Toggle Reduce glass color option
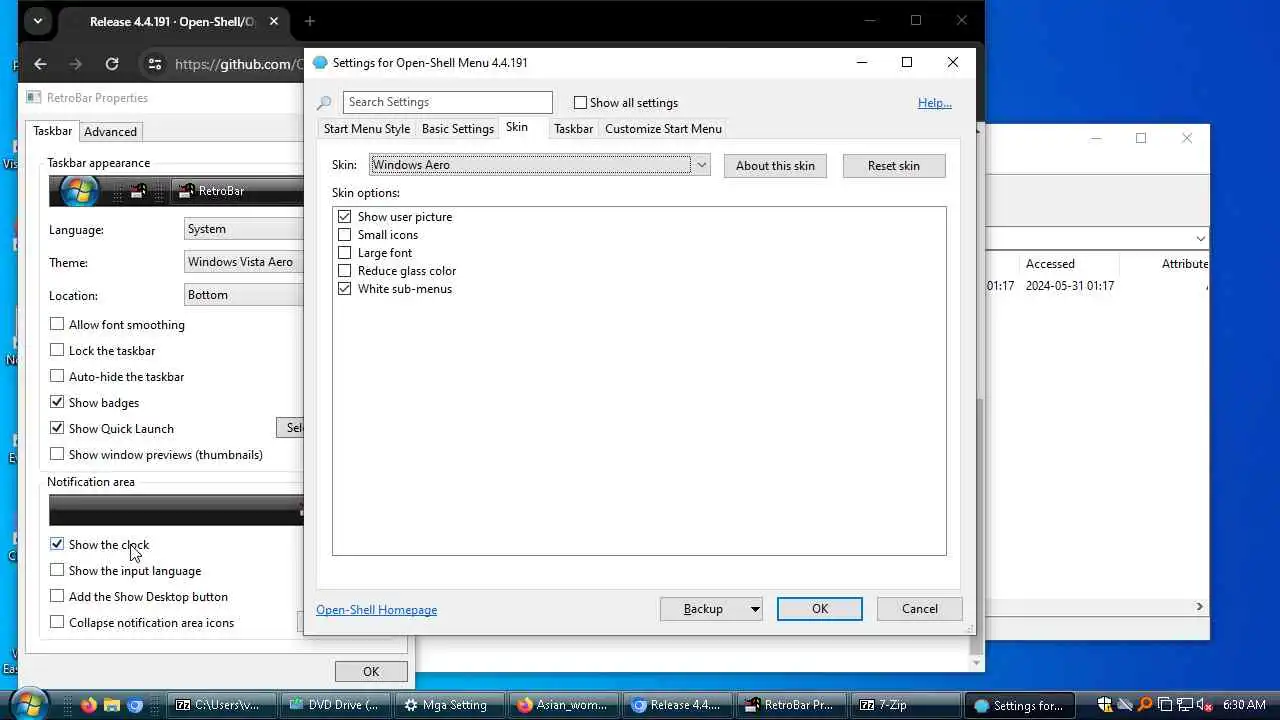Image resolution: width=1280 pixels, height=720 pixels. [x=345, y=271]
